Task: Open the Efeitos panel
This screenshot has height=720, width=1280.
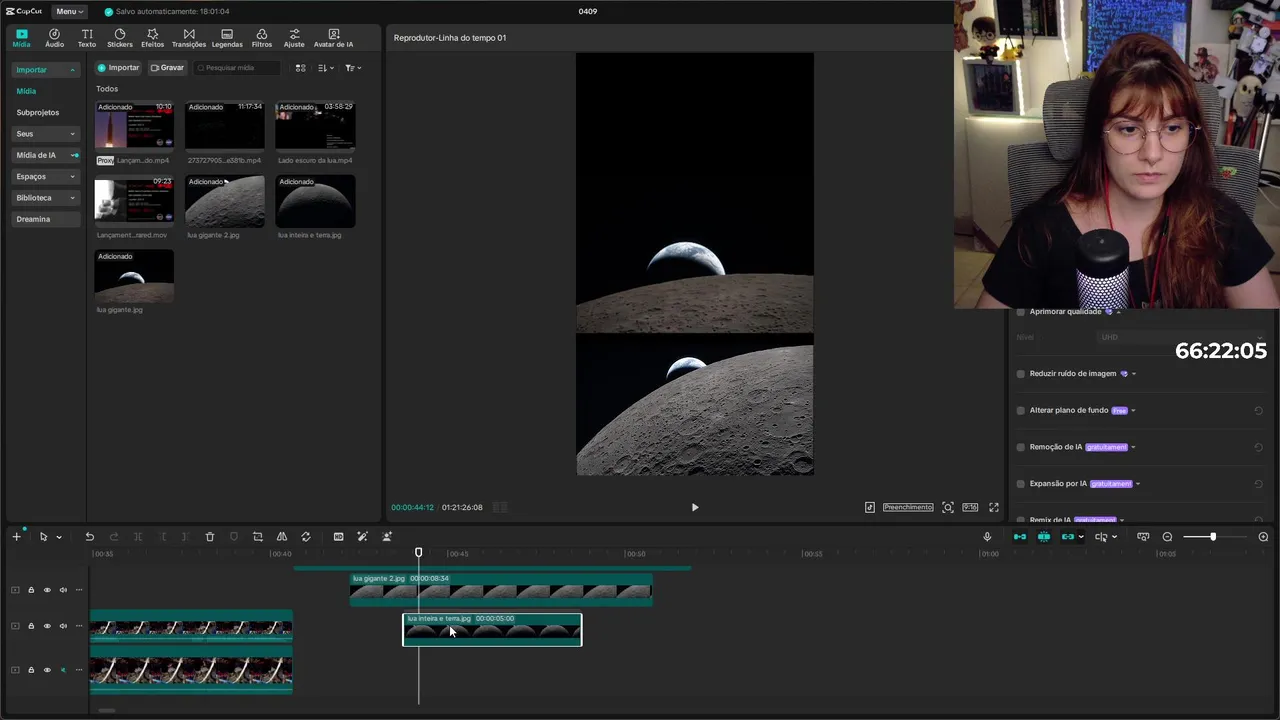Action: [152, 38]
